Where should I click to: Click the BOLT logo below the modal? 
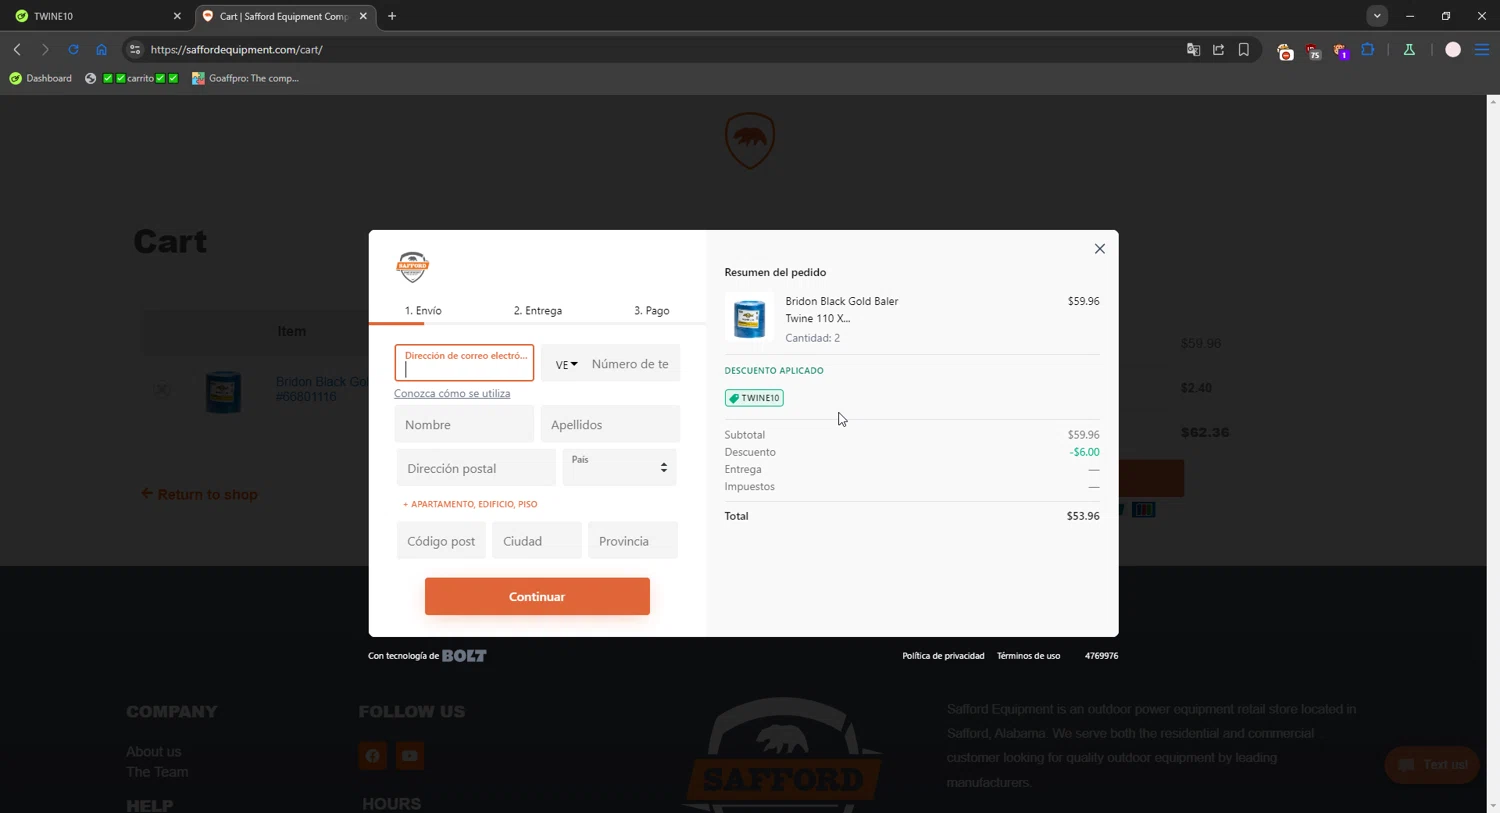[464, 656]
